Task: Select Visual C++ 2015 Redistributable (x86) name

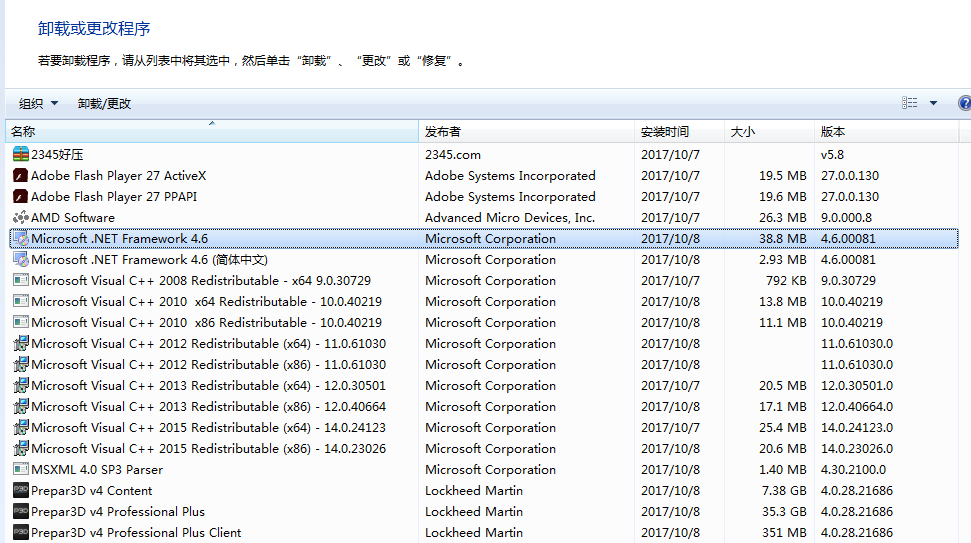Action: 208,450
